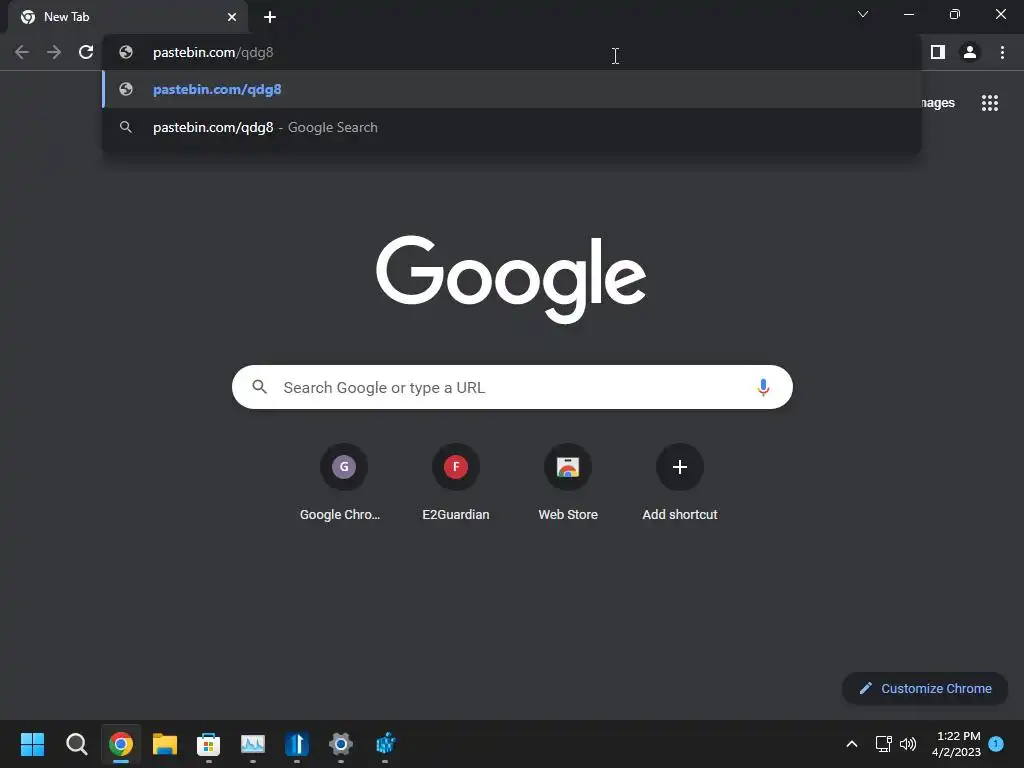
Task: Select the highlighted pastebin.com/qdg8 URL suggestion
Action: pyautogui.click(x=512, y=89)
